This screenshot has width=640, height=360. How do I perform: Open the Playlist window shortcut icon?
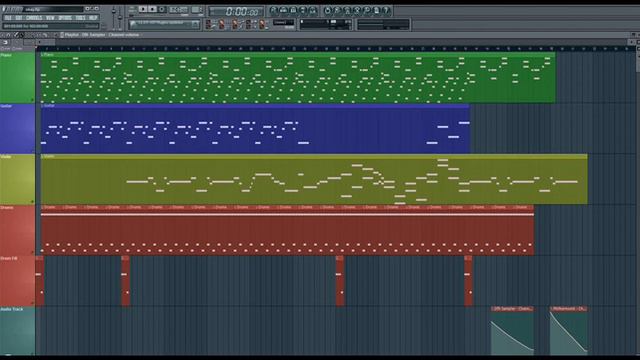pos(273,10)
